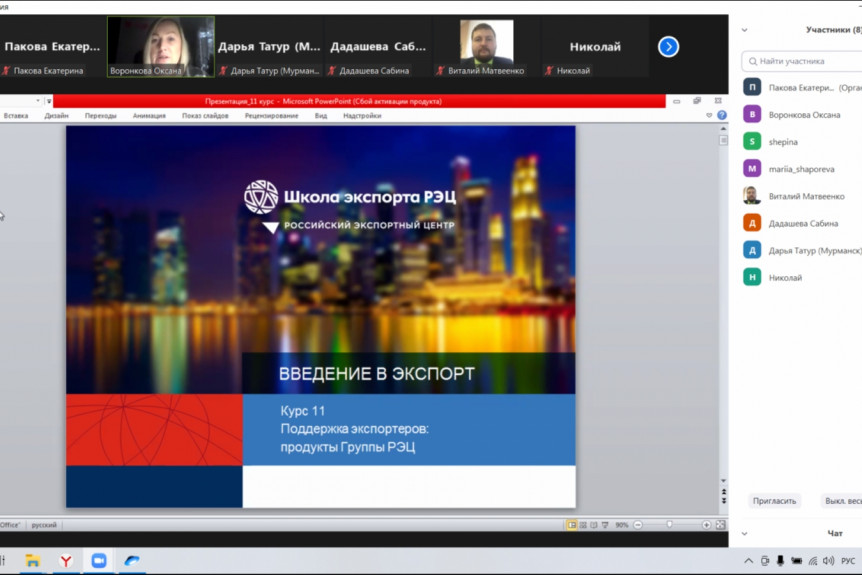Open Zoom from the taskbar
Image resolution: width=862 pixels, height=575 pixels.
pos(99,561)
